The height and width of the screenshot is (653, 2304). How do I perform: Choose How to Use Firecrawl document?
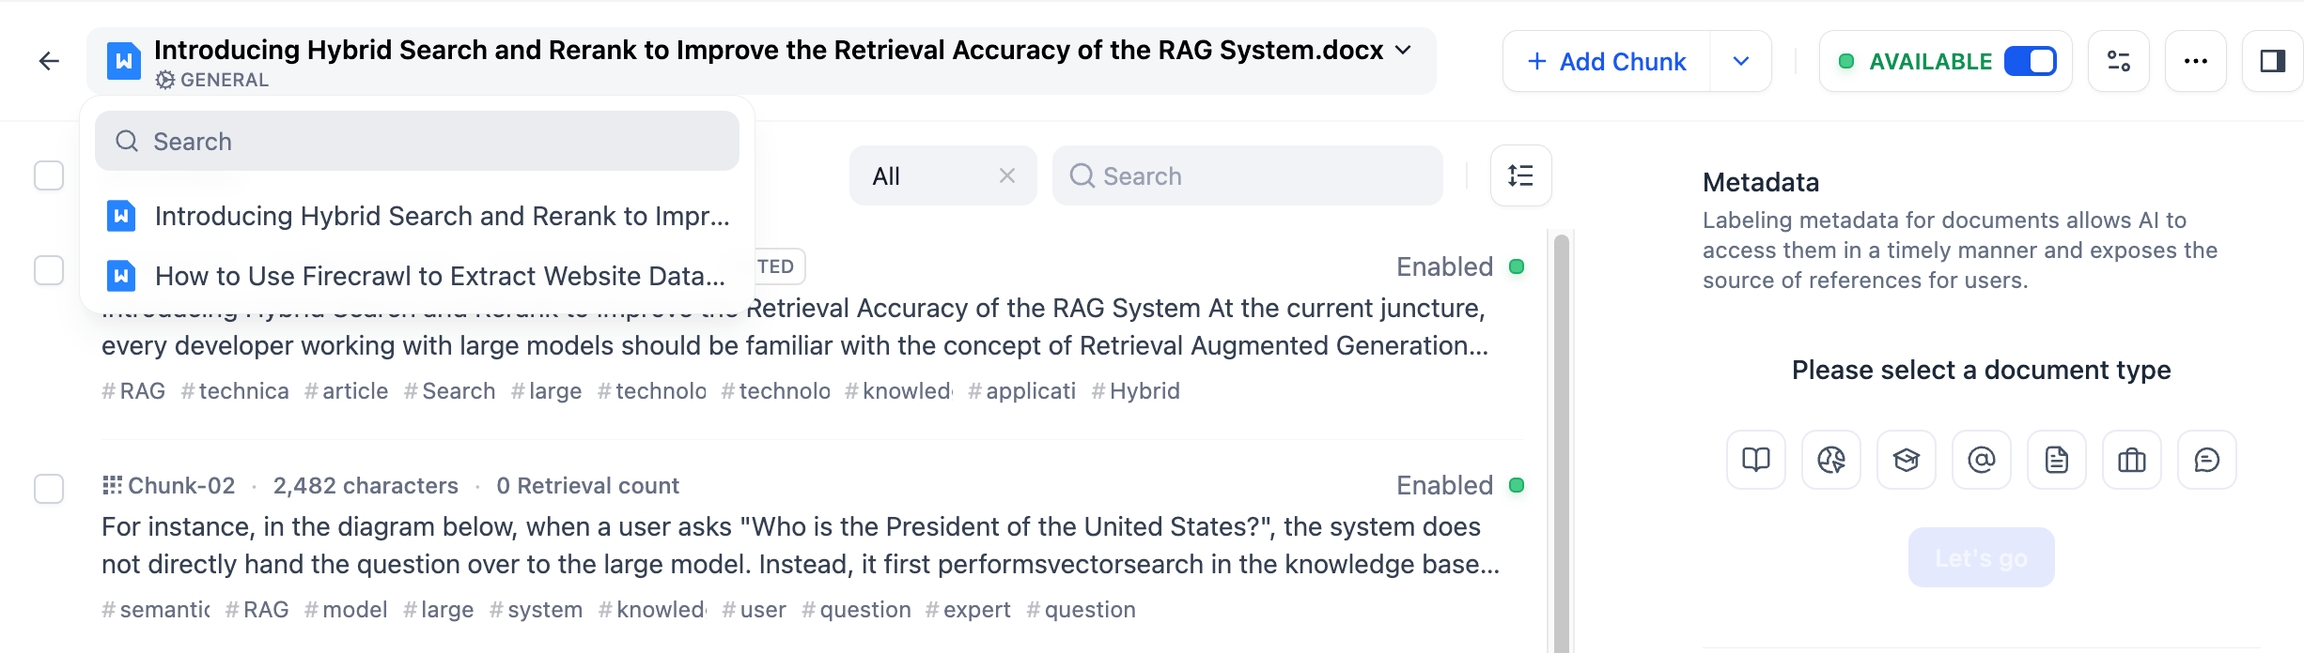point(440,276)
